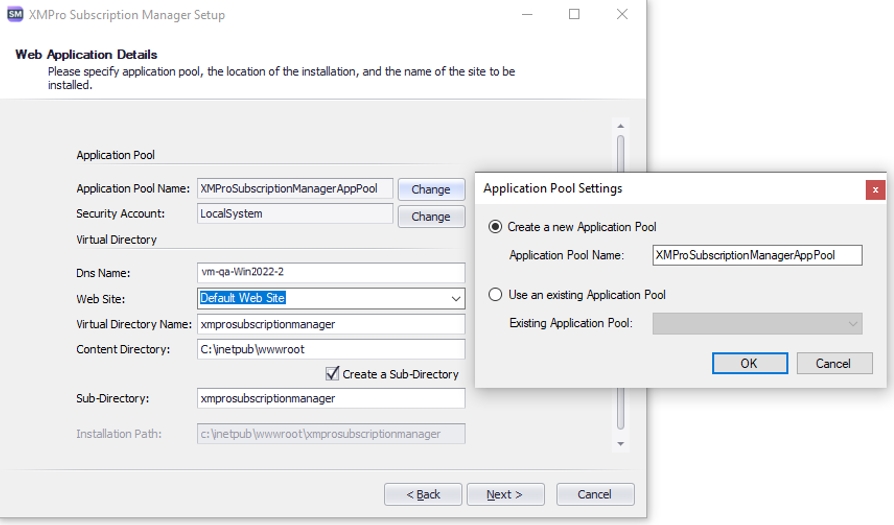Click Cancel in Application Pool Settings dialog
Screen dimensions: 894x525
point(834,363)
